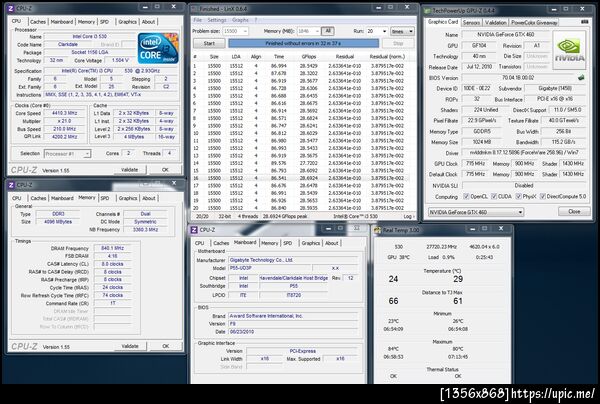Click the GPU-Z Name field 'NVIDIA GeForce GTX 460'
Screen dimensions: 600x404
pyautogui.click(x=505, y=34)
